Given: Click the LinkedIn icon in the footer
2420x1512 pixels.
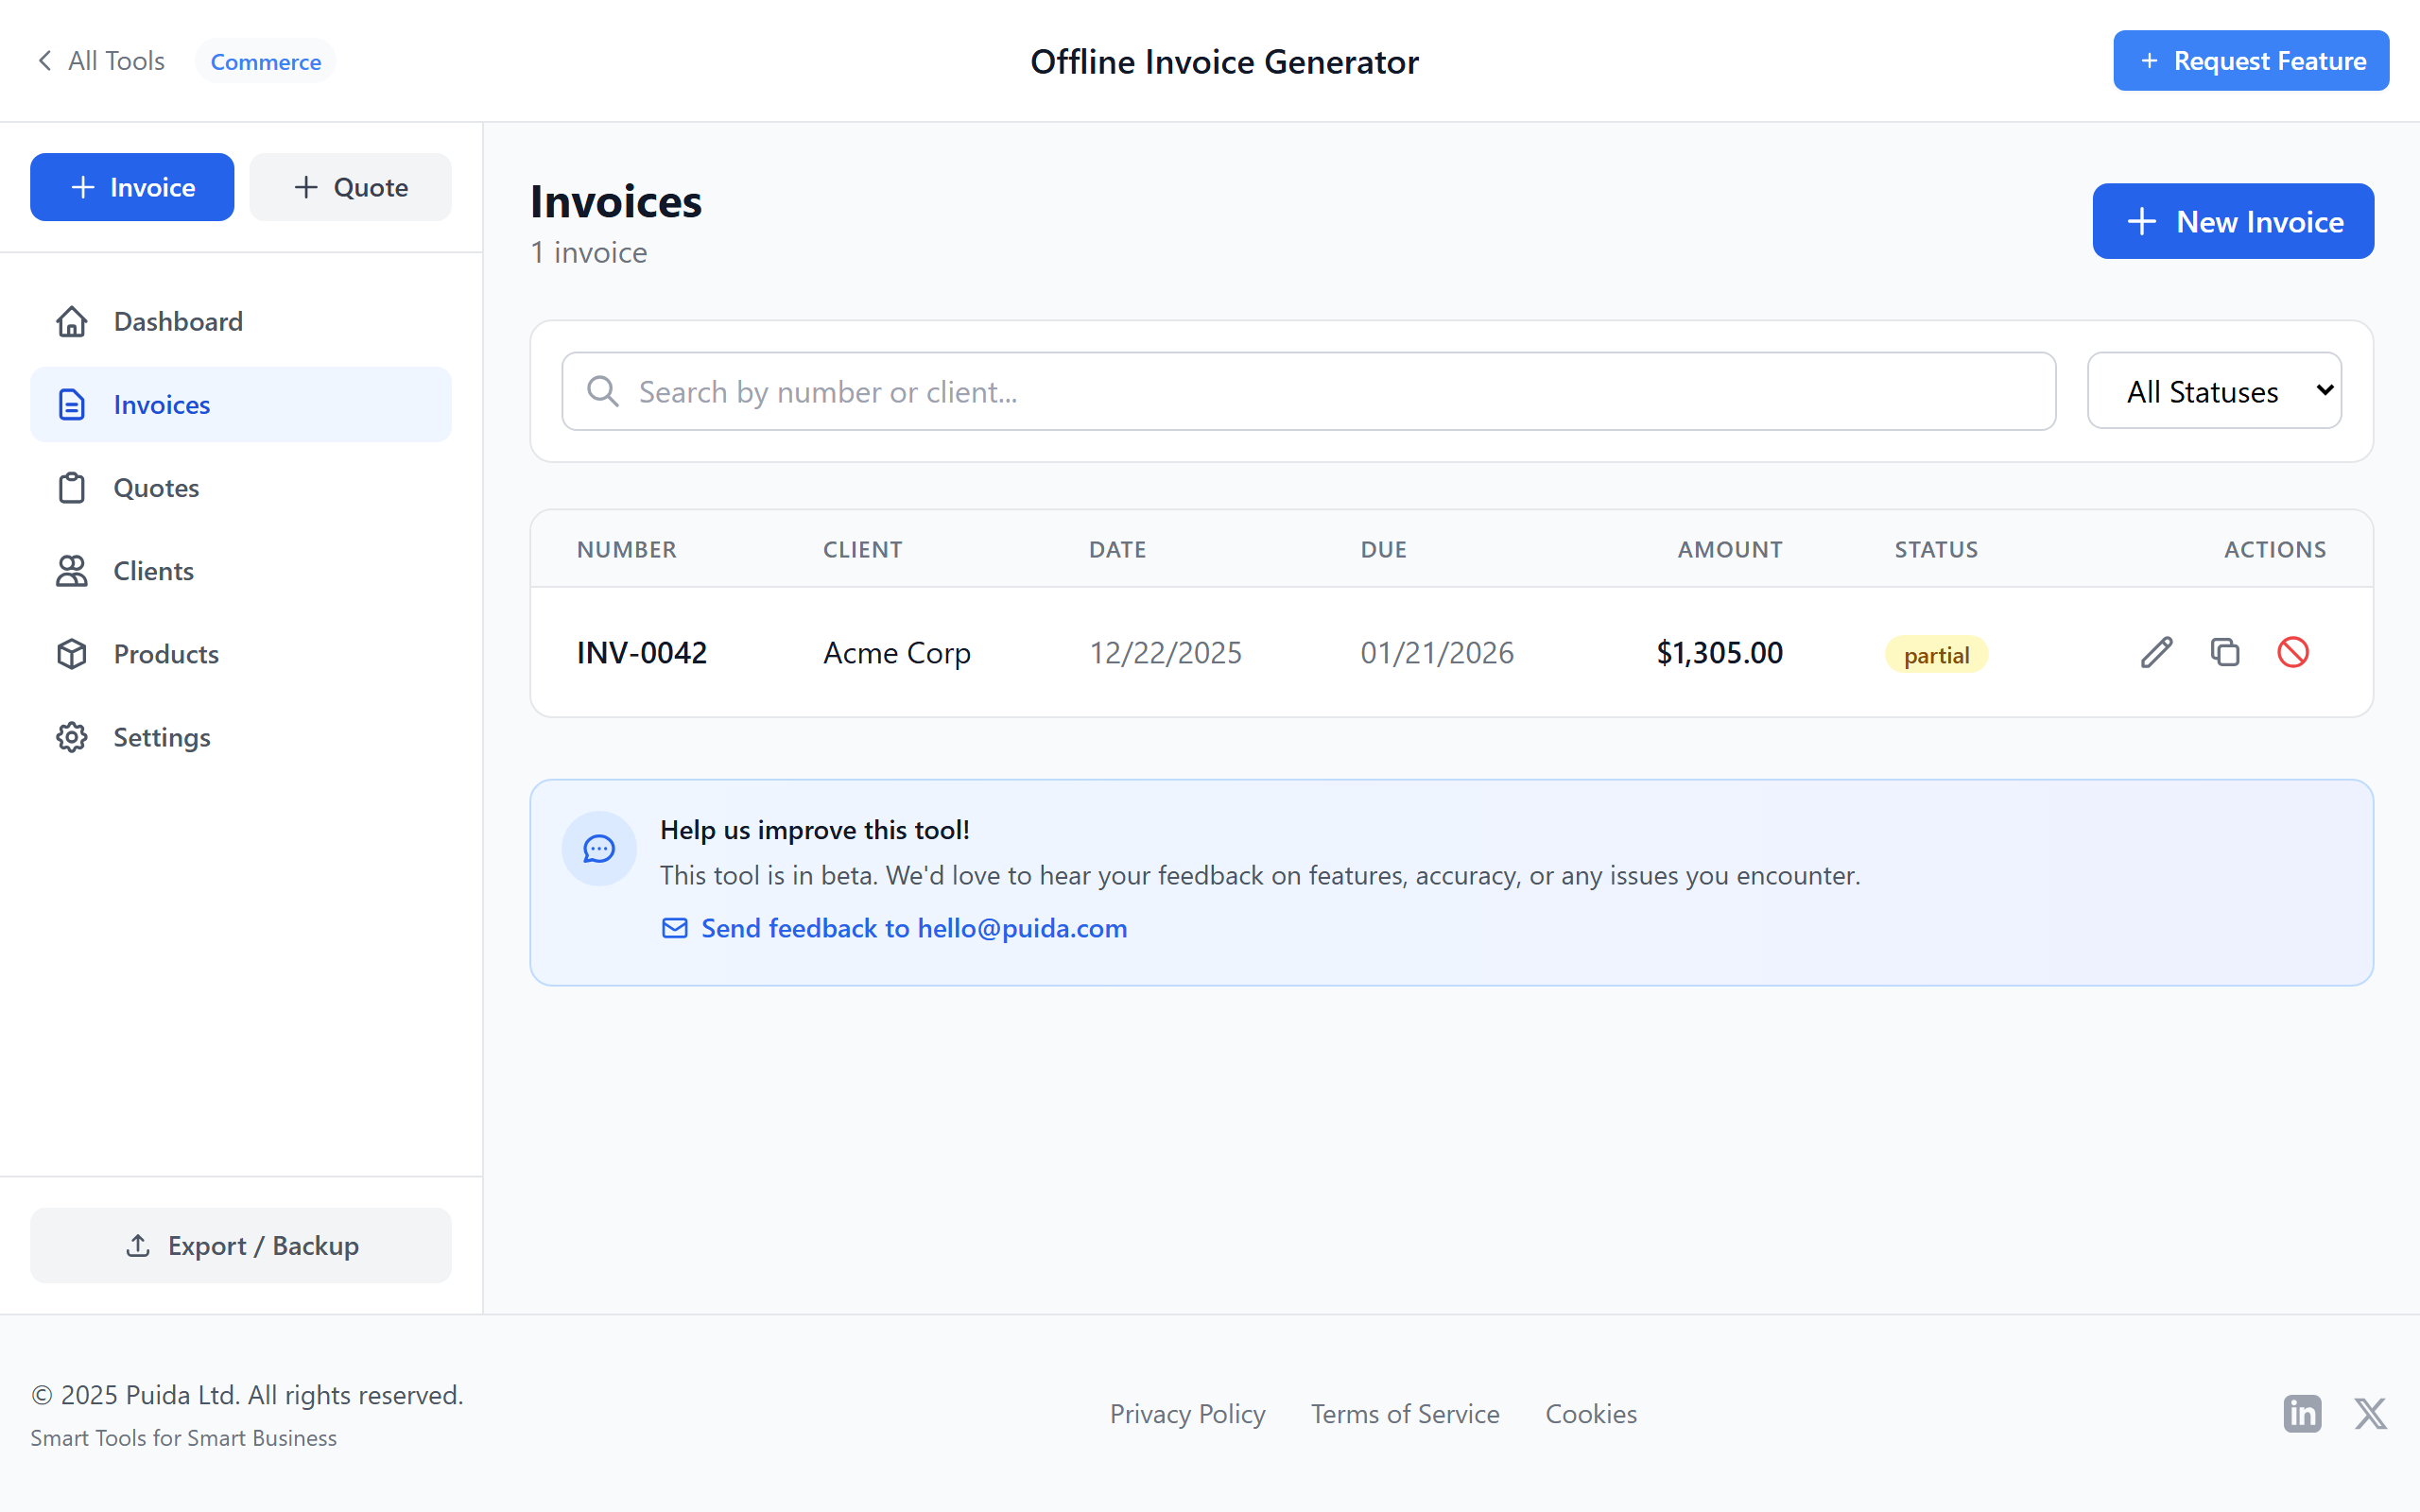Looking at the screenshot, I should point(2301,1413).
